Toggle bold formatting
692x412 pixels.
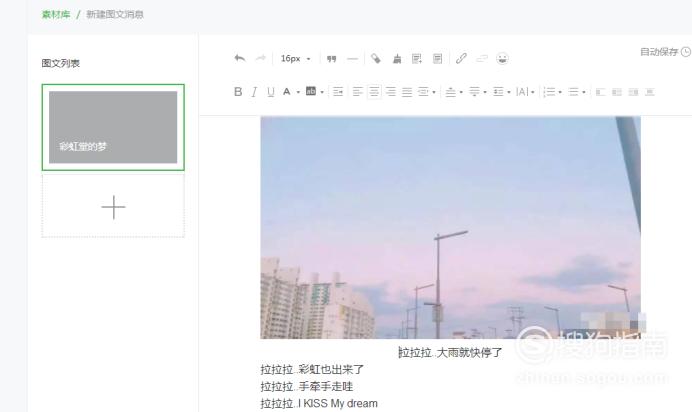tap(238, 92)
